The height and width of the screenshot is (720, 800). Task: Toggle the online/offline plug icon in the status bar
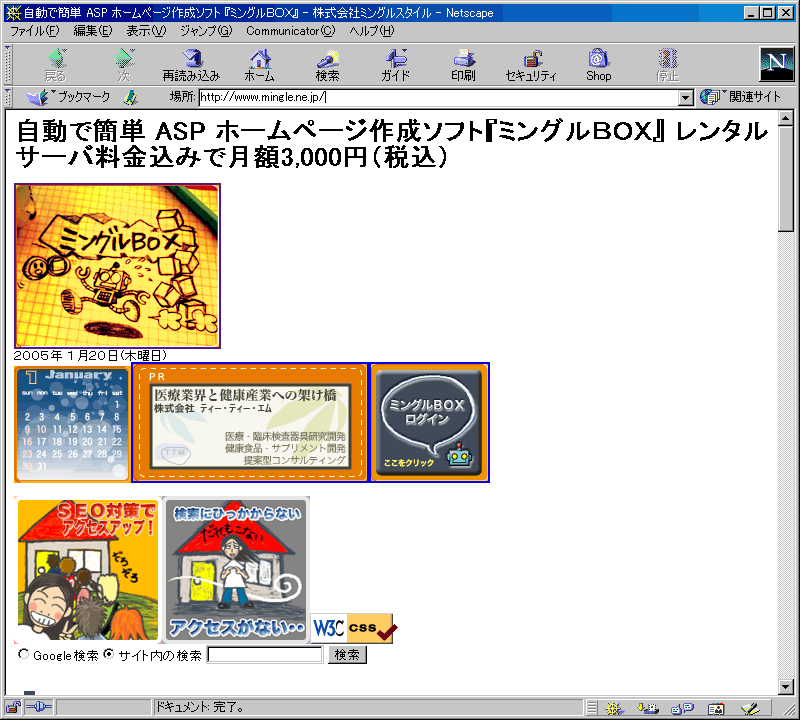pyautogui.click(x=39, y=708)
